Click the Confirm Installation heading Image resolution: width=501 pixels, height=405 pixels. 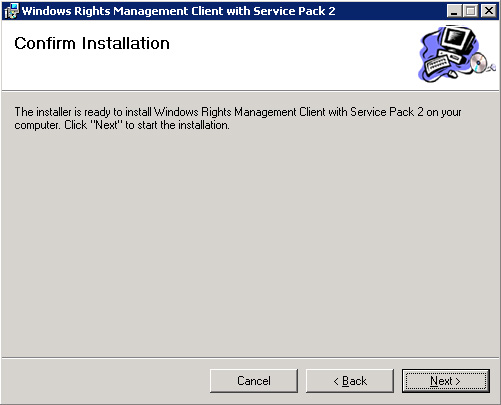92,43
